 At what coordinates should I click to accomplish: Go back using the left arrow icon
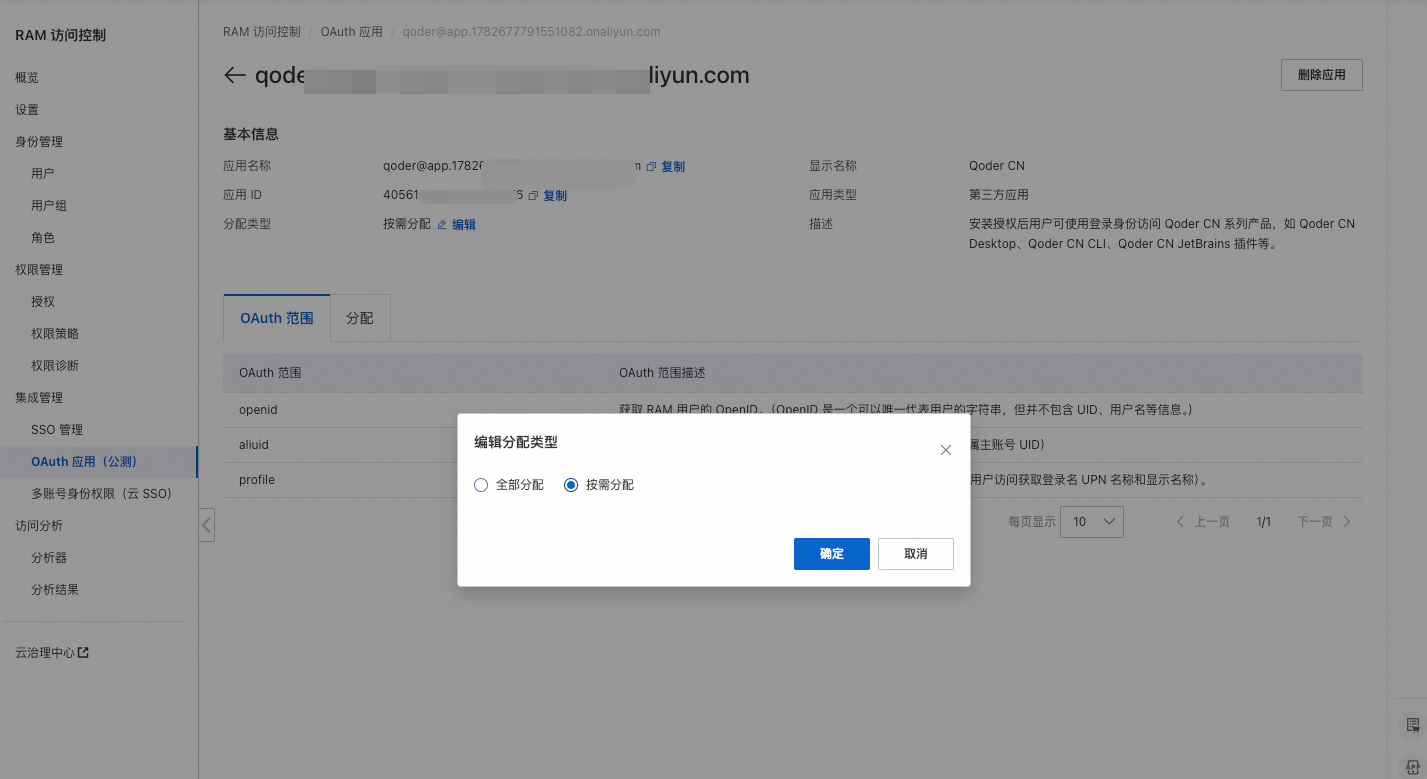[x=235, y=75]
